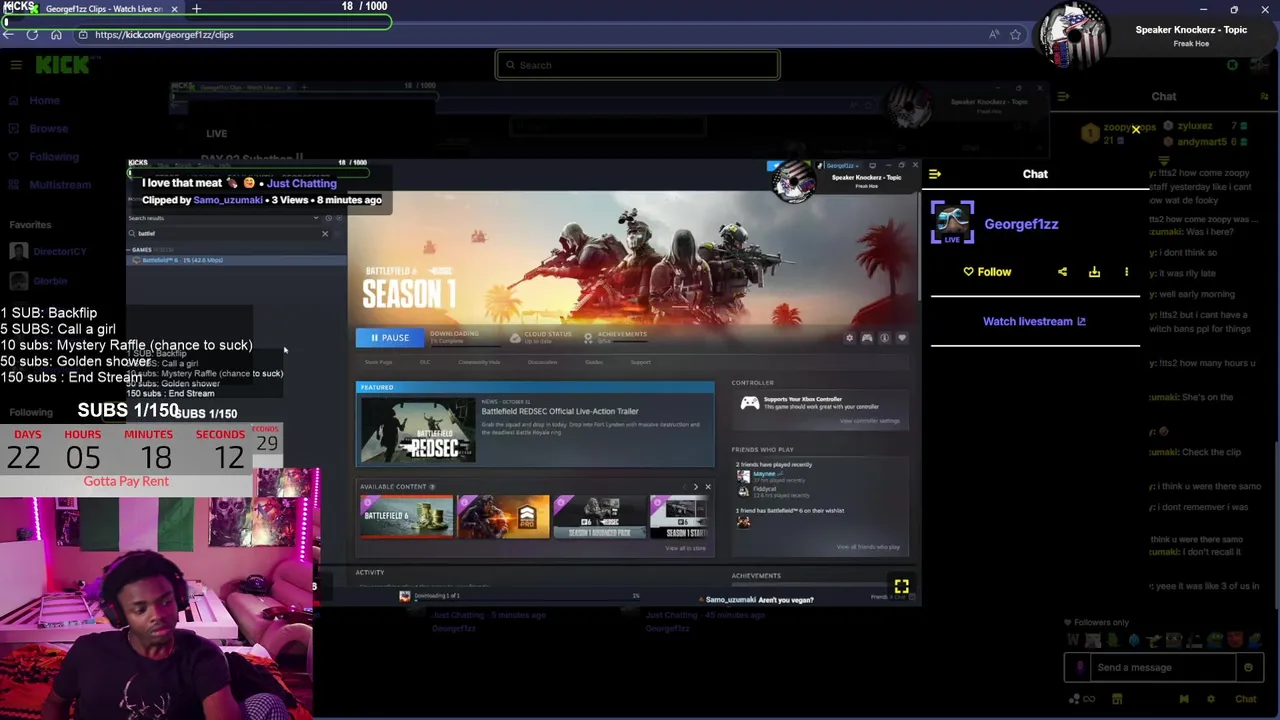
Task: Go to the browser home page
Action: pos(56,34)
